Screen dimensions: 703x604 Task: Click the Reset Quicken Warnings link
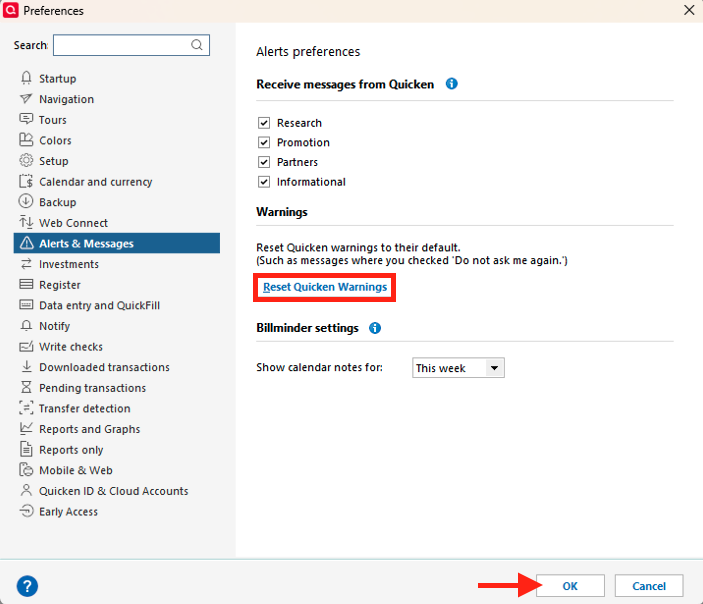(x=325, y=287)
